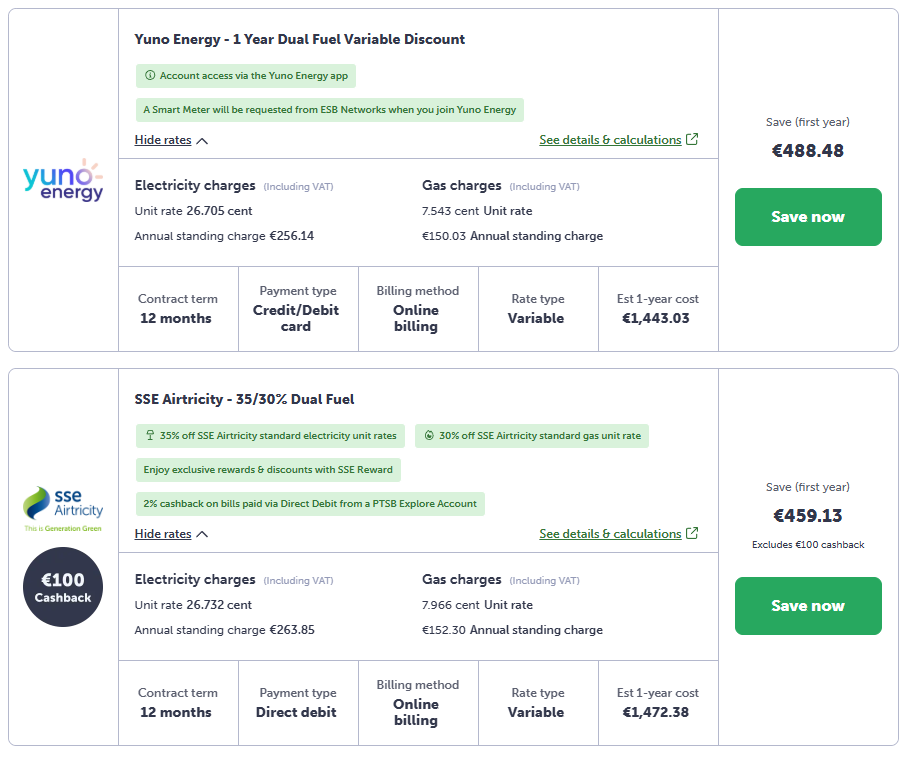Click the Smart Meter ESB Networks notice tag
911x762 pixels.
(x=329, y=110)
